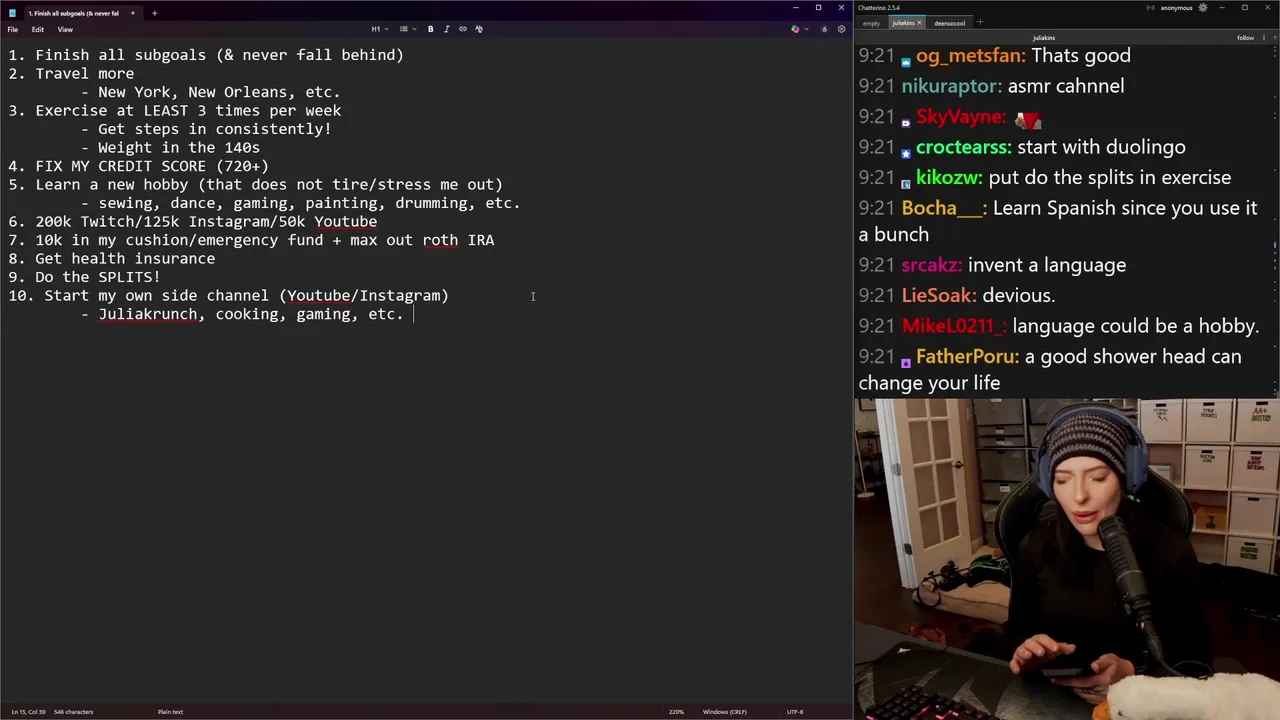Open the H1 heading dropdown
Viewport: 1280px width, 720px height.
click(380, 29)
